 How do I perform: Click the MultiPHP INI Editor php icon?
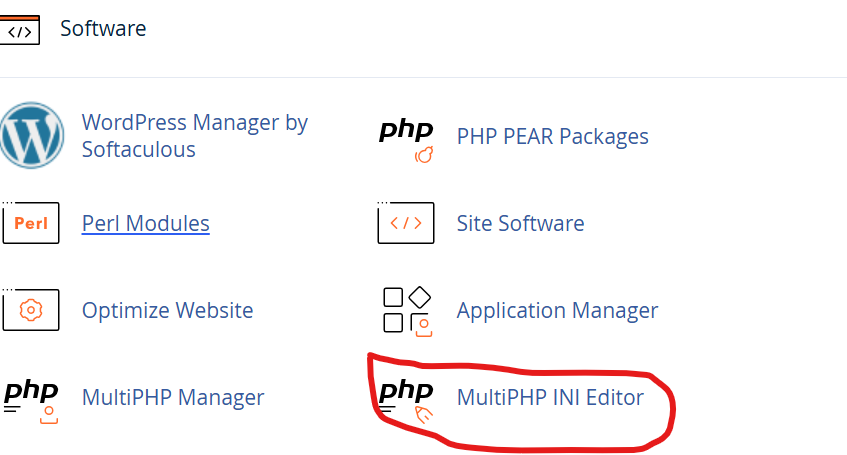pos(407,398)
